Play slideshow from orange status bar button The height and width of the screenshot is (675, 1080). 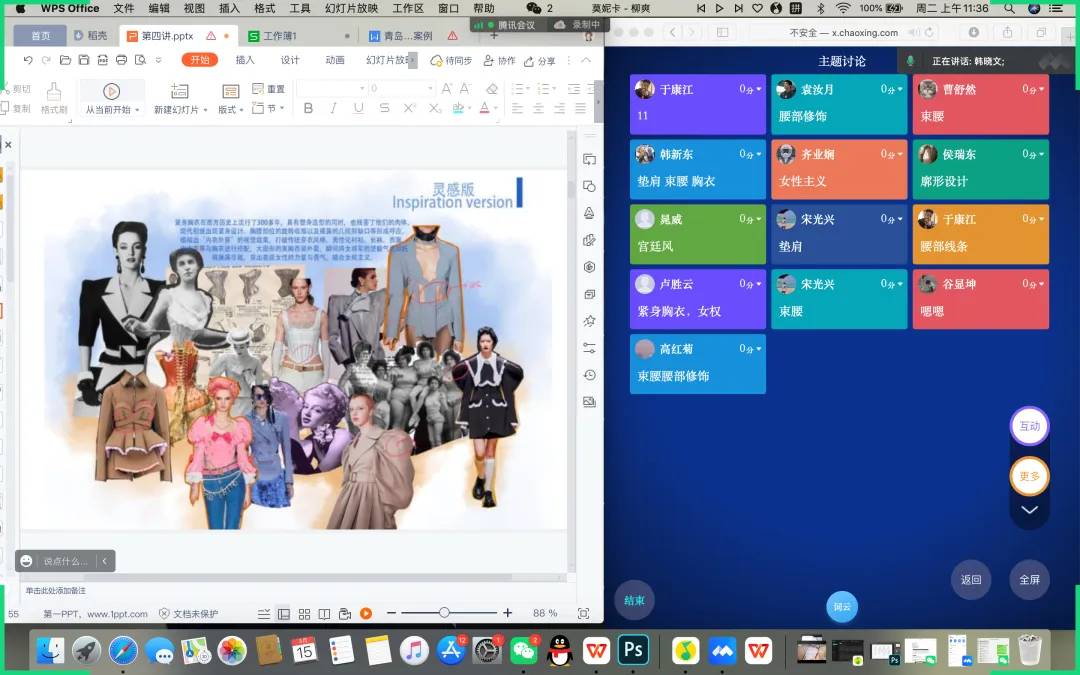(366, 614)
